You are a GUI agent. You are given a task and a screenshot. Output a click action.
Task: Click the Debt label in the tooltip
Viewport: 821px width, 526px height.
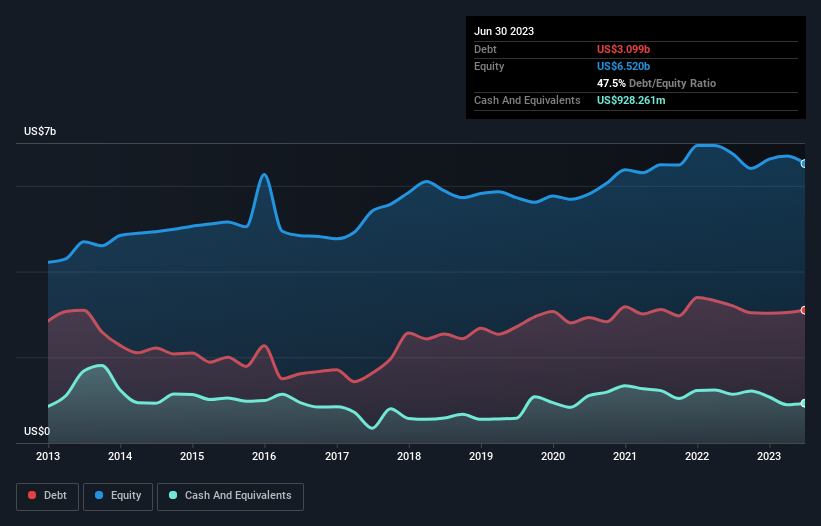click(x=485, y=49)
